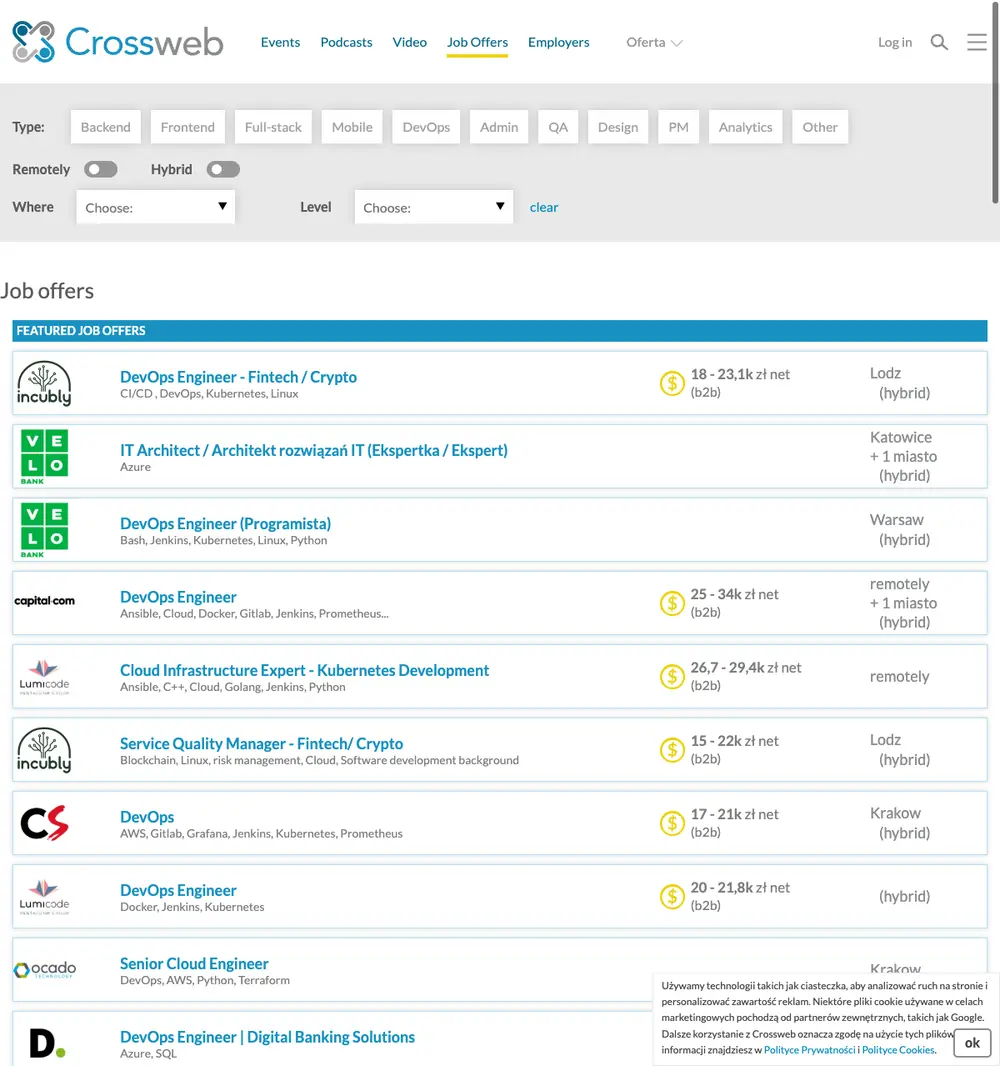Open Cloud Infrastructure Expert - Kubernetes Development offer
Image resolution: width=1000 pixels, height=1066 pixels.
click(304, 670)
